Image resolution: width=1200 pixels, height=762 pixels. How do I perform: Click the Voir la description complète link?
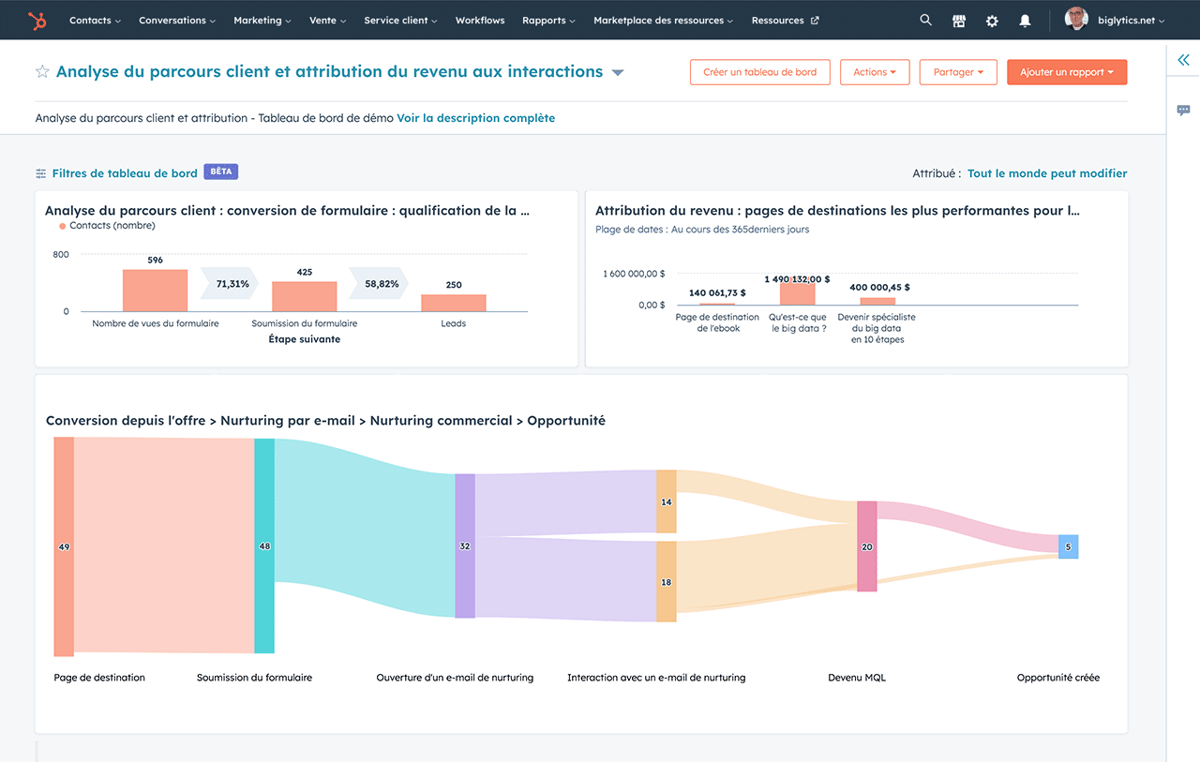point(475,117)
